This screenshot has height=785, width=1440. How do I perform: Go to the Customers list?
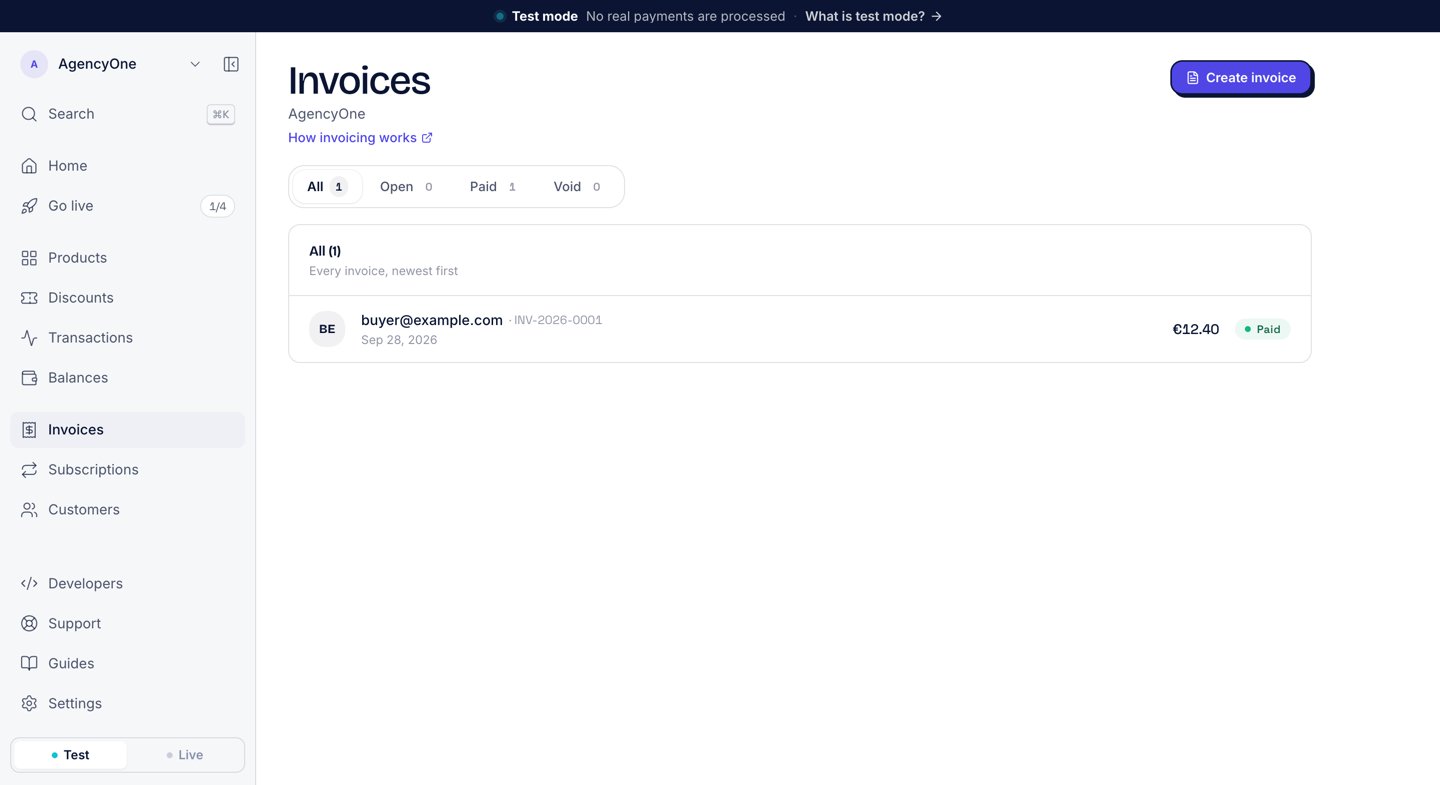tap(127, 510)
